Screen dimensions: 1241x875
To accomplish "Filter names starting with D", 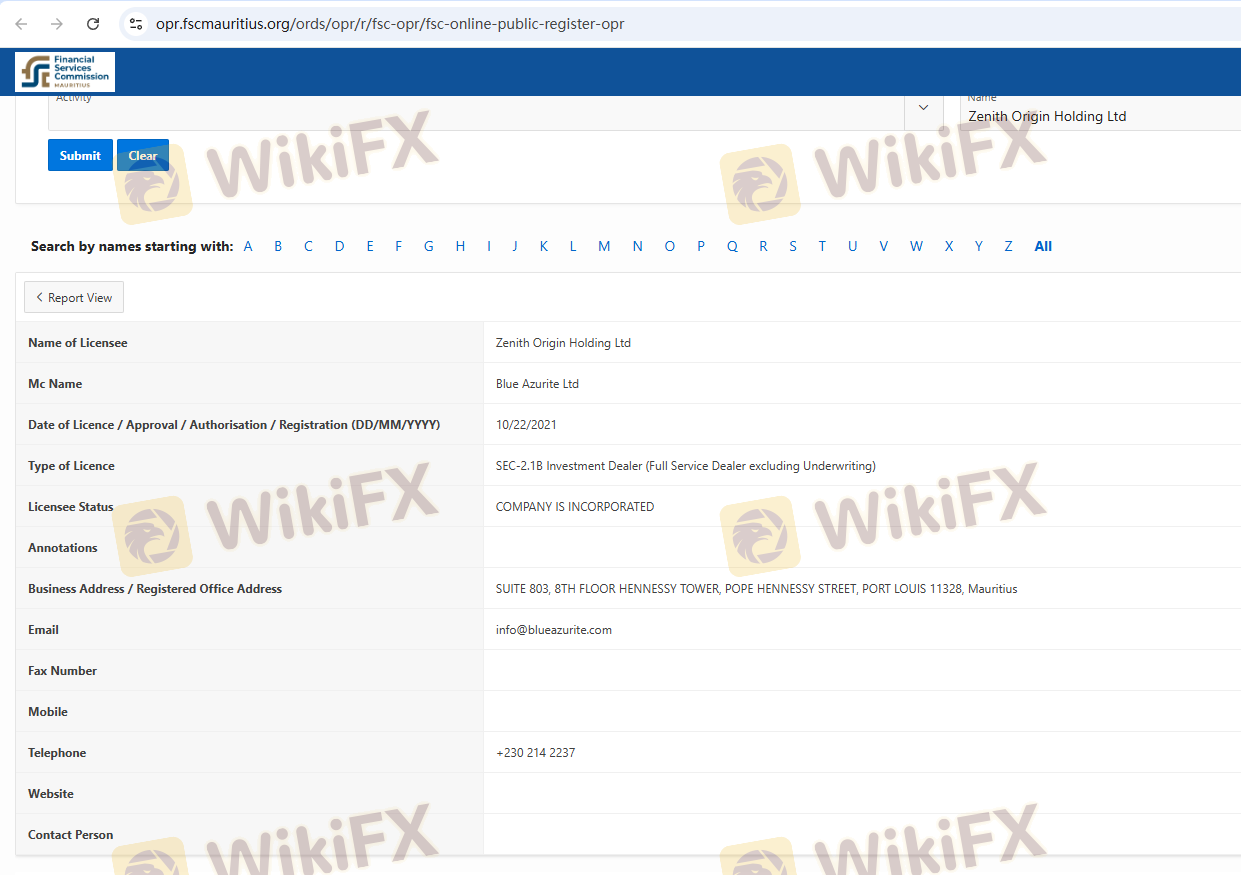I will [339, 246].
